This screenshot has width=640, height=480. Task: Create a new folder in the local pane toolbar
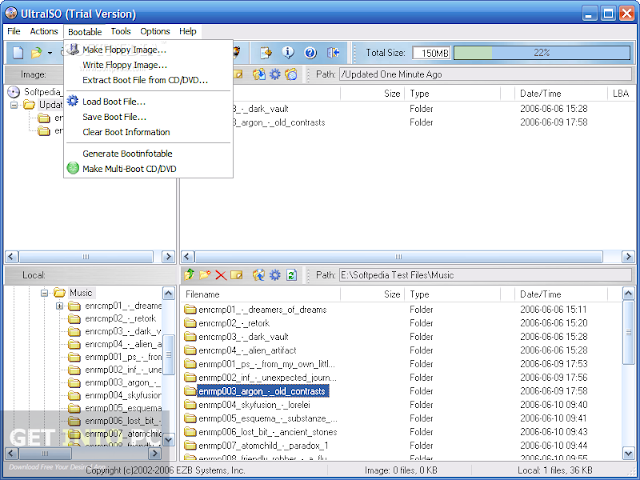(x=205, y=275)
